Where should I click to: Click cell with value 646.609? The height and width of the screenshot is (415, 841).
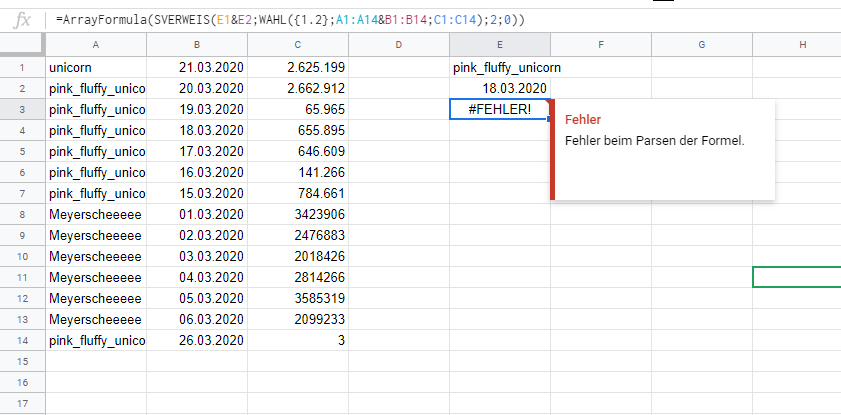coord(298,151)
